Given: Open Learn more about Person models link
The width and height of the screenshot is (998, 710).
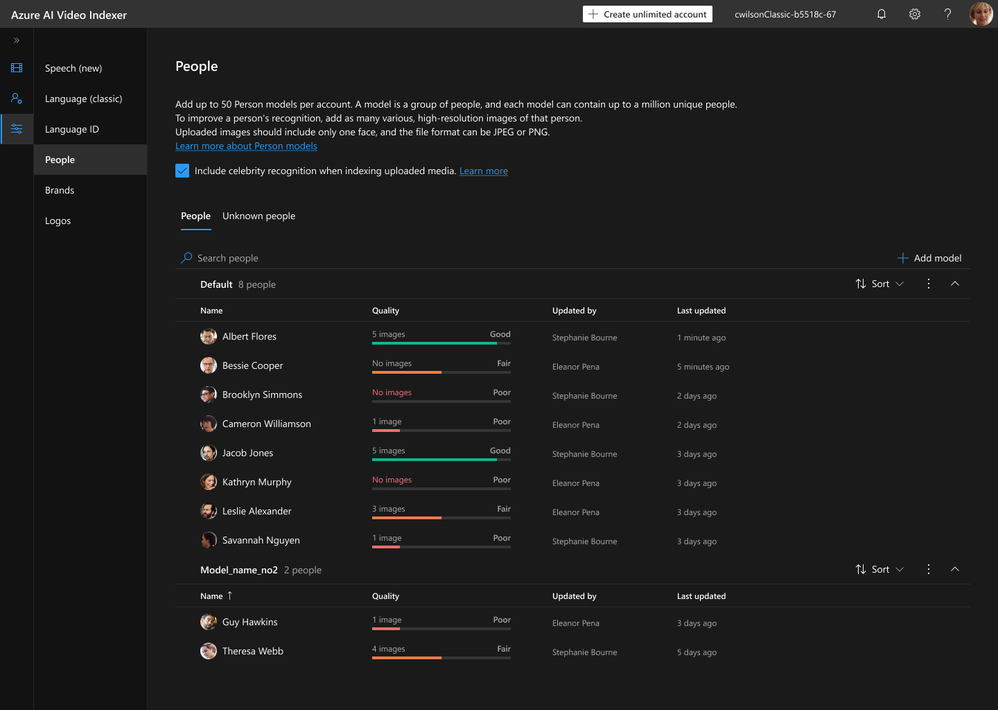Looking at the screenshot, I should [246, 146].
